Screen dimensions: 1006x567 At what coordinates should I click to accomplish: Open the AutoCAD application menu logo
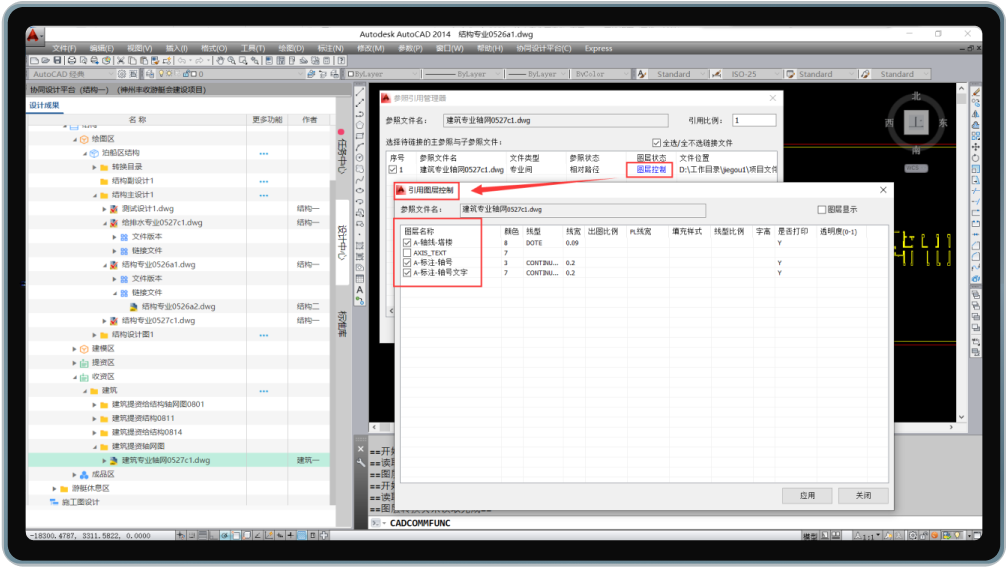[x=33, y=36]
